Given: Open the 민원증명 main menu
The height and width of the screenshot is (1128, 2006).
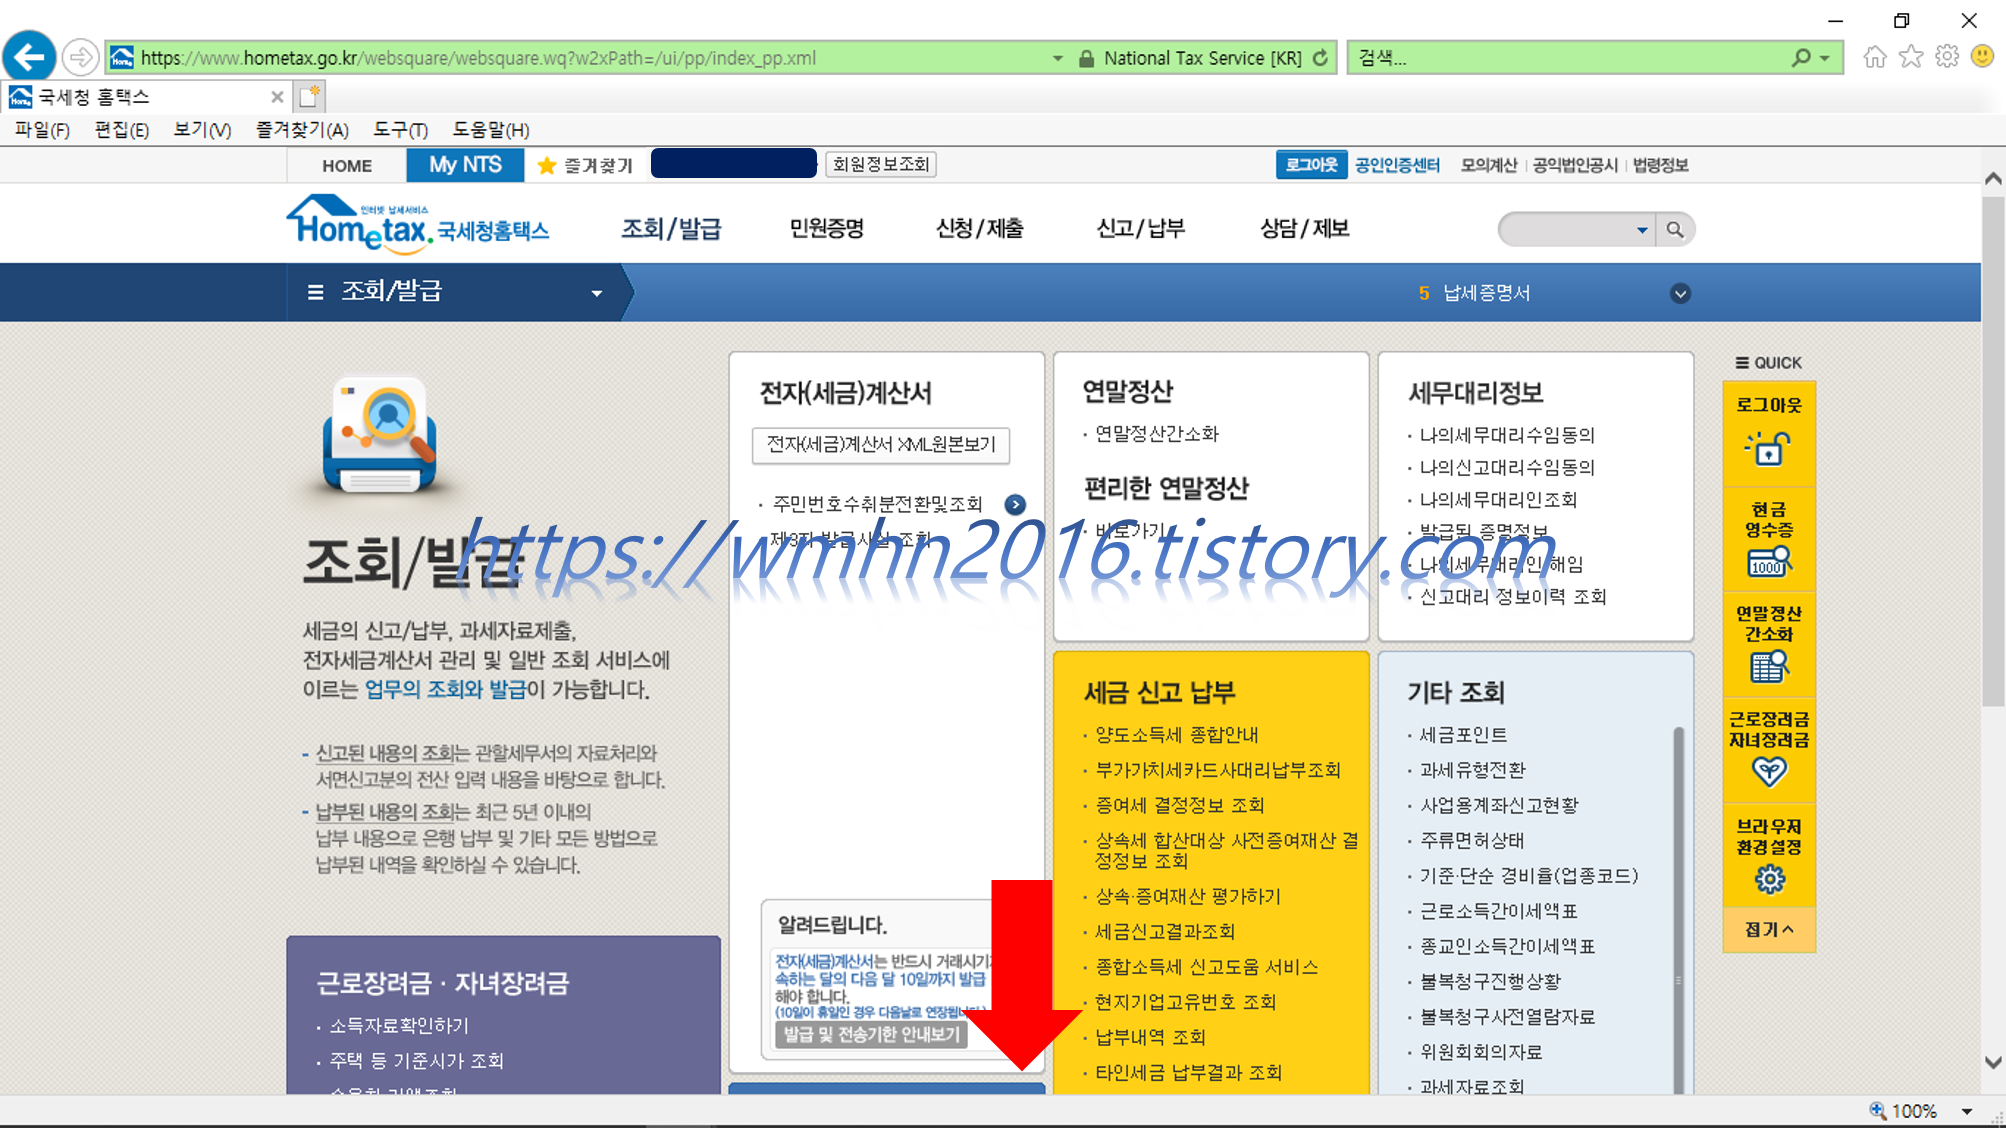Looking at the screenshot, I should tap(826, 229).
